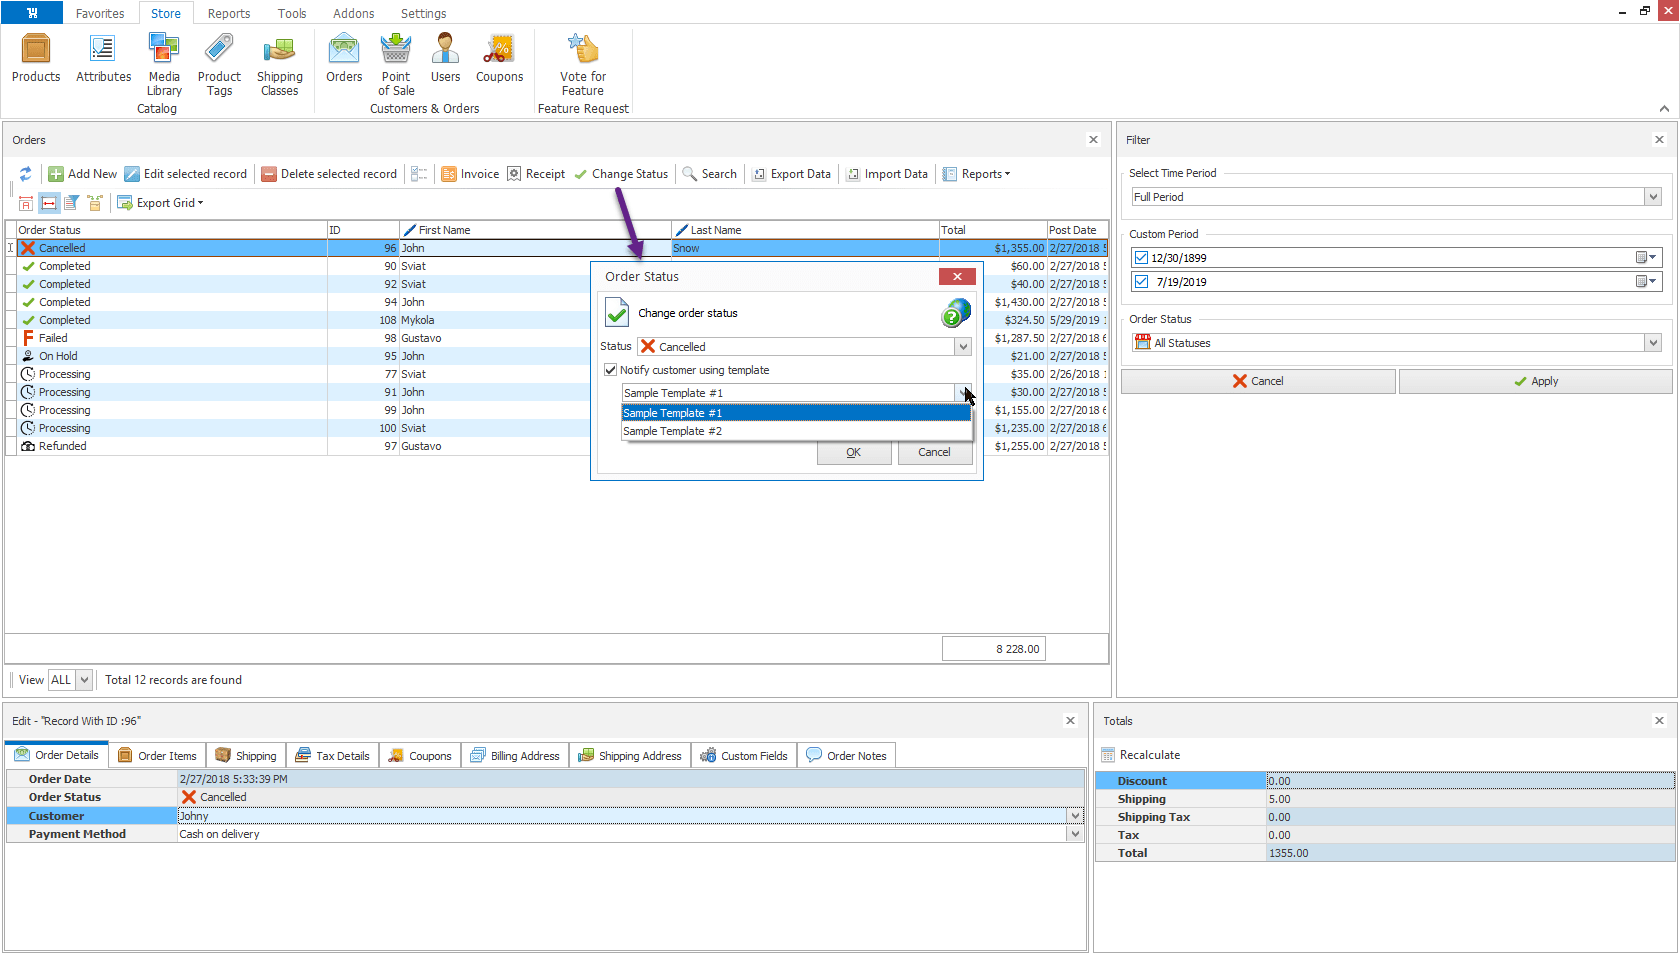Click OK in Order Status dialog

point(853,452)
